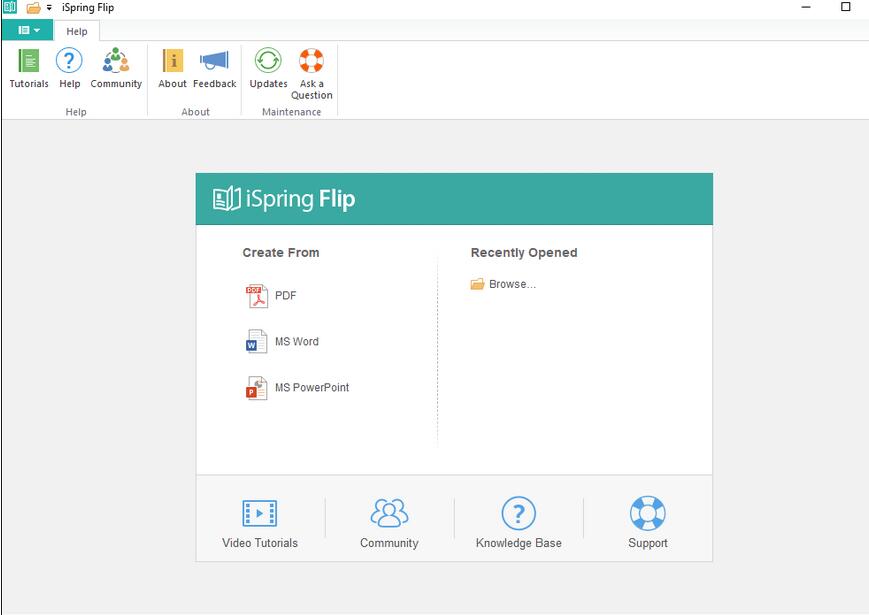This screenshot has width=869, height=615.
Task: Select the Help ribbon tab
Action: 76,32
